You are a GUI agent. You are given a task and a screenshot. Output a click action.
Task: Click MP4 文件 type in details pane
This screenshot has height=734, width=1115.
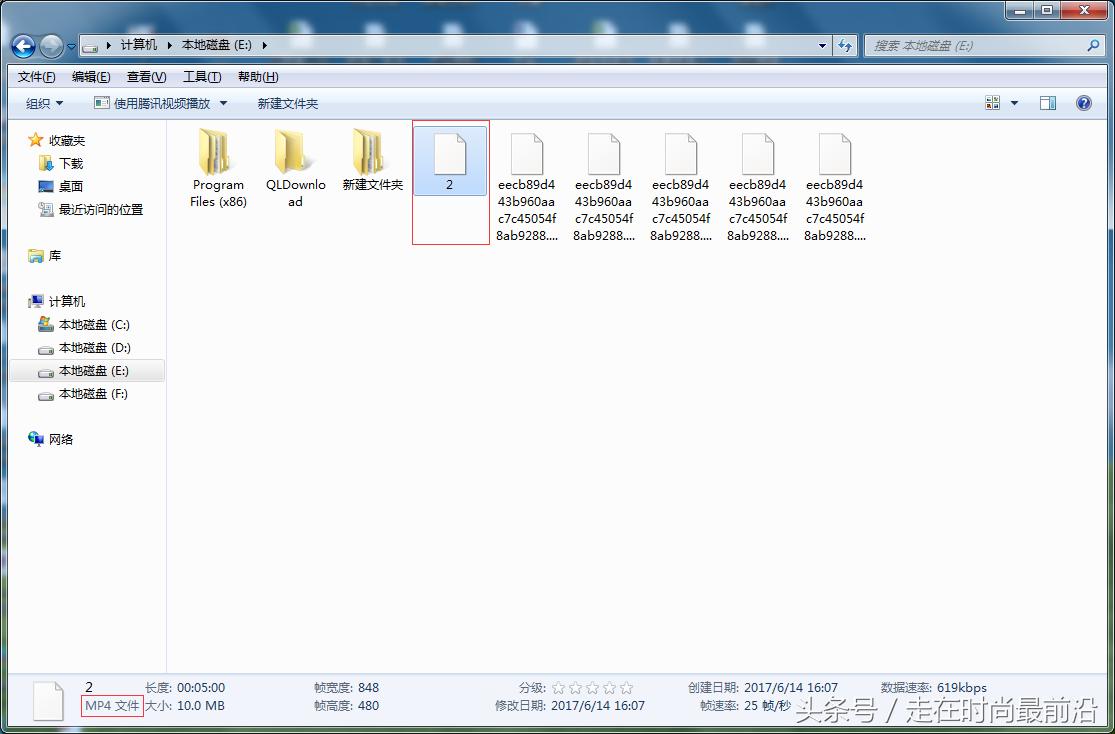[x=112, y=706]
